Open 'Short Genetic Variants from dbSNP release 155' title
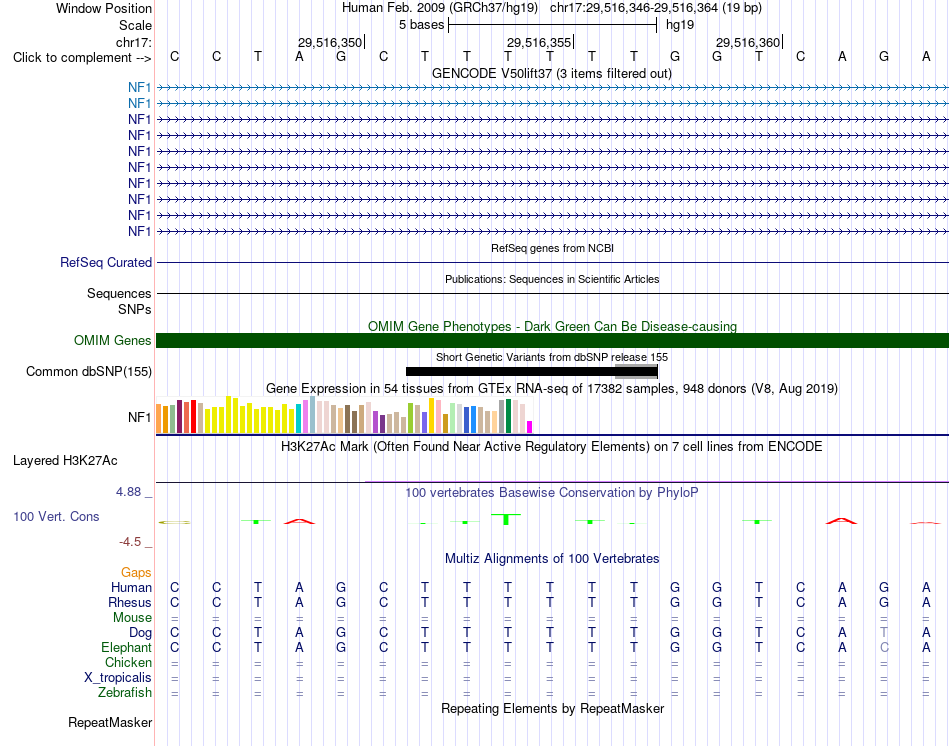 coord(552,357)
